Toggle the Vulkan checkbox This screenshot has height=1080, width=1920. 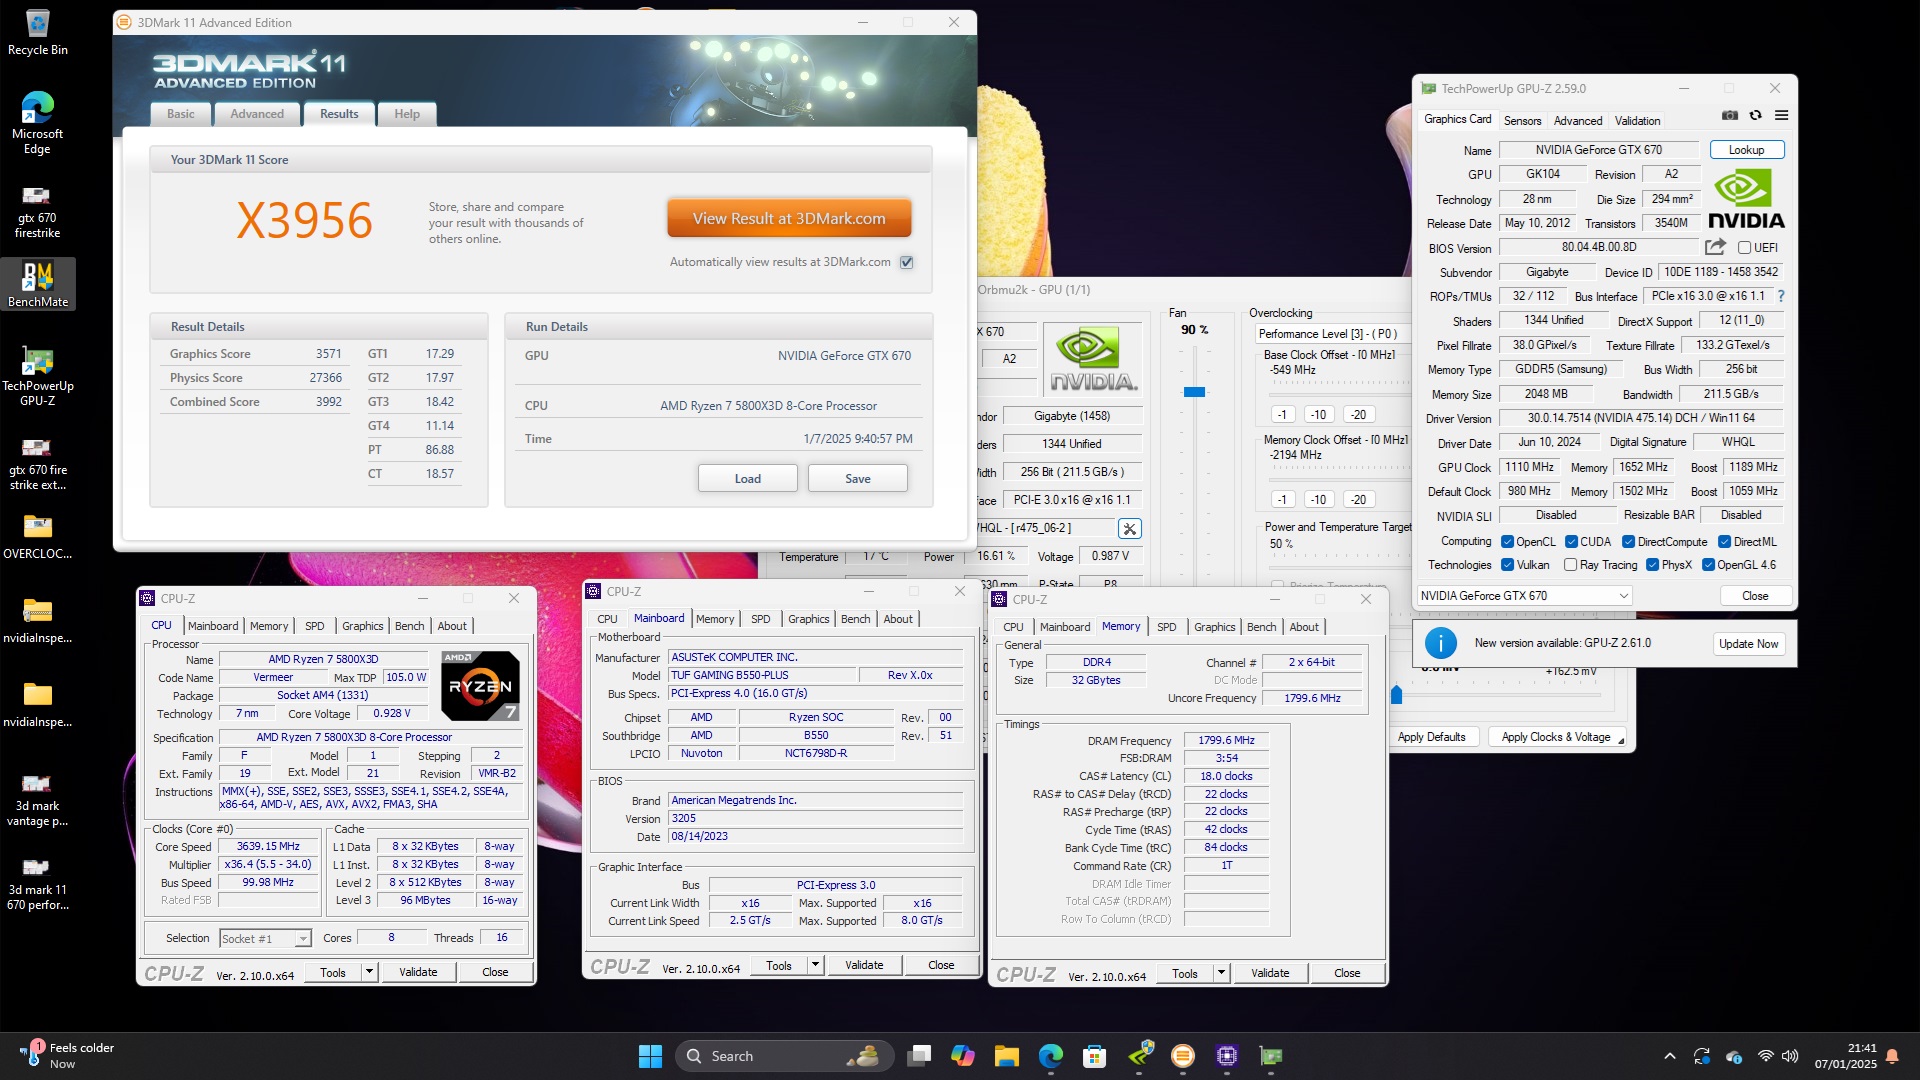[1507, 565]
